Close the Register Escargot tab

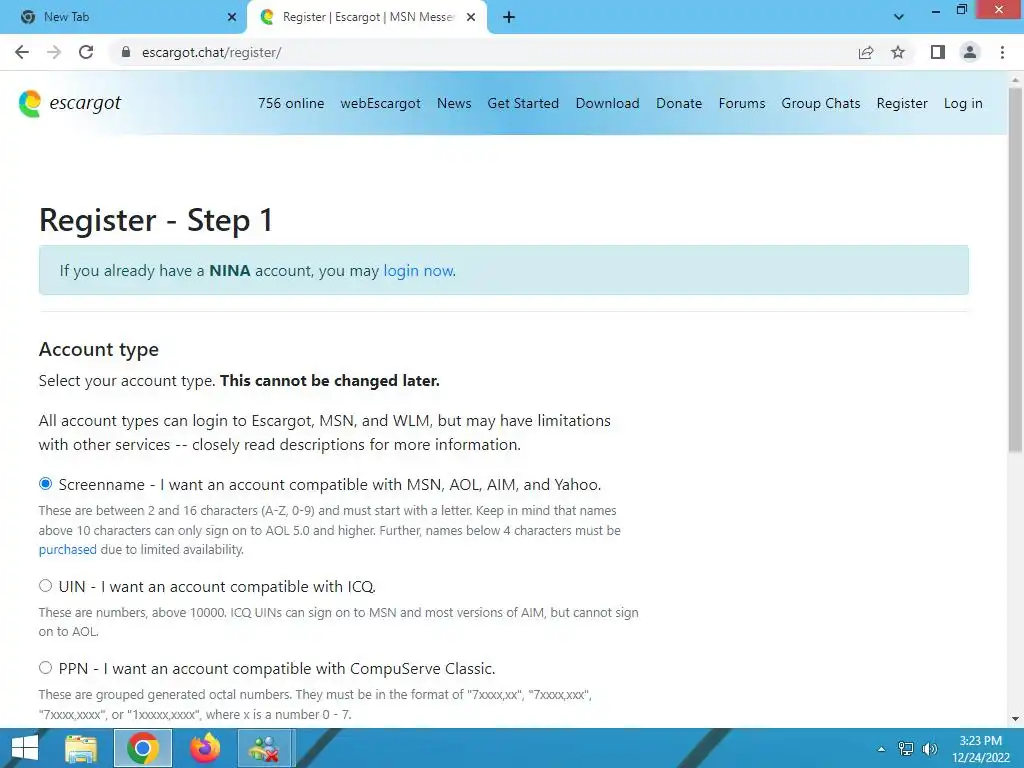[471, 18]
